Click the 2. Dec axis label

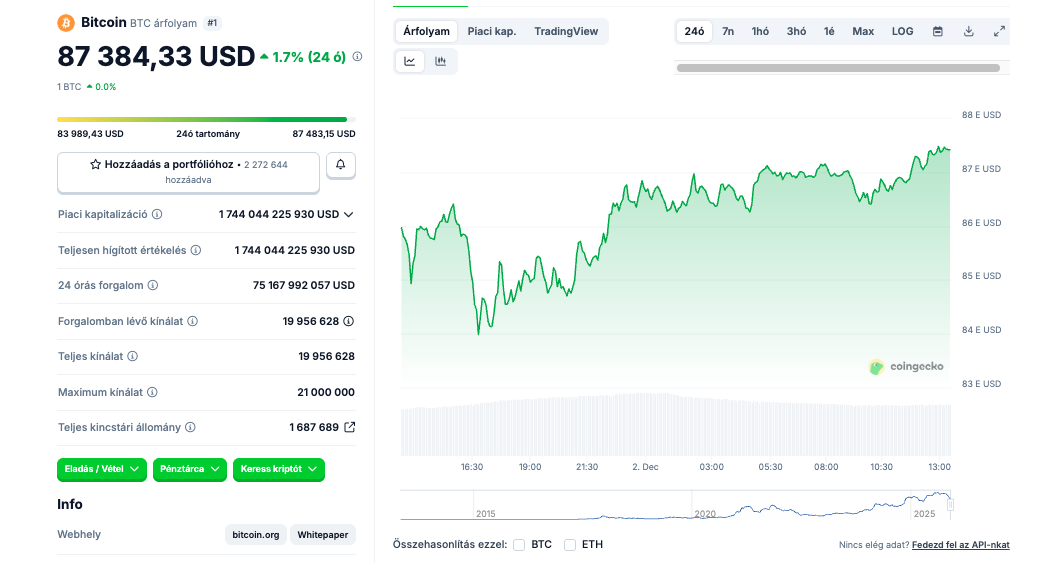pos(645,467)
